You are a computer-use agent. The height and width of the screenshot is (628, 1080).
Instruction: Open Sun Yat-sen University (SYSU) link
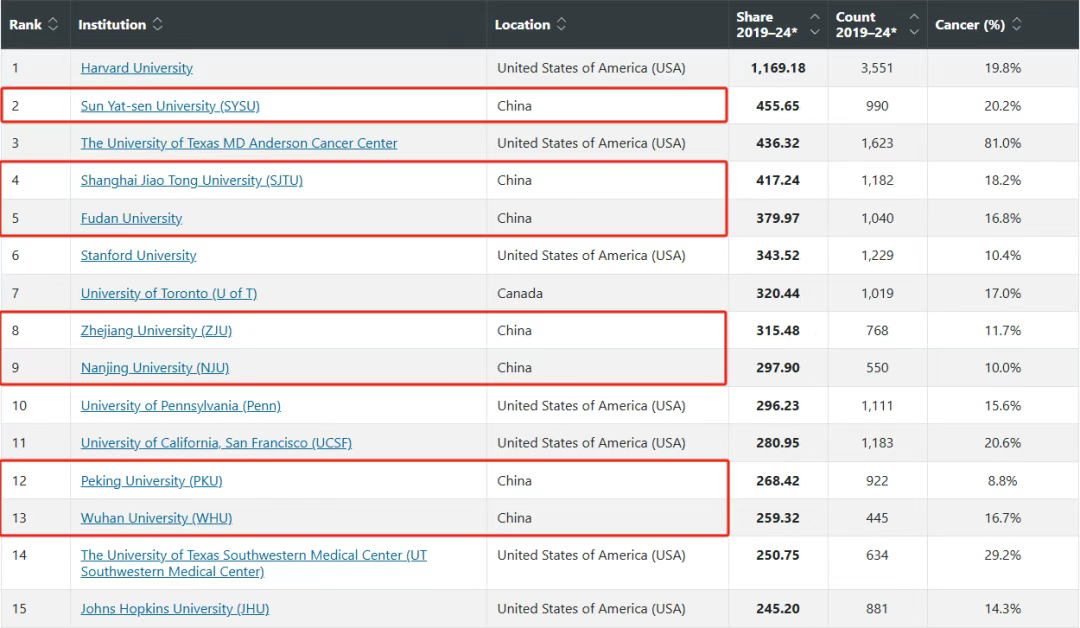coord(170,106)
